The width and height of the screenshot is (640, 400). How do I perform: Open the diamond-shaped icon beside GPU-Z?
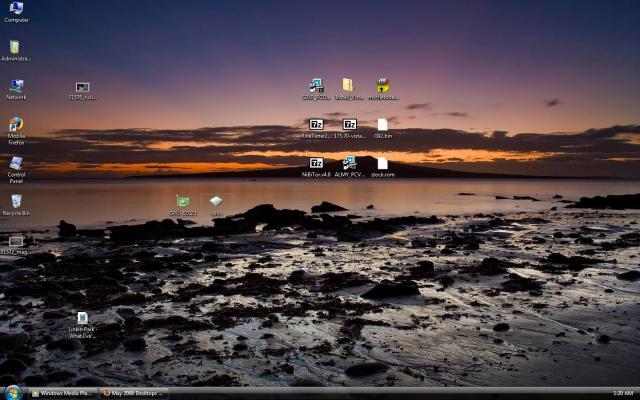coord(216,206)
